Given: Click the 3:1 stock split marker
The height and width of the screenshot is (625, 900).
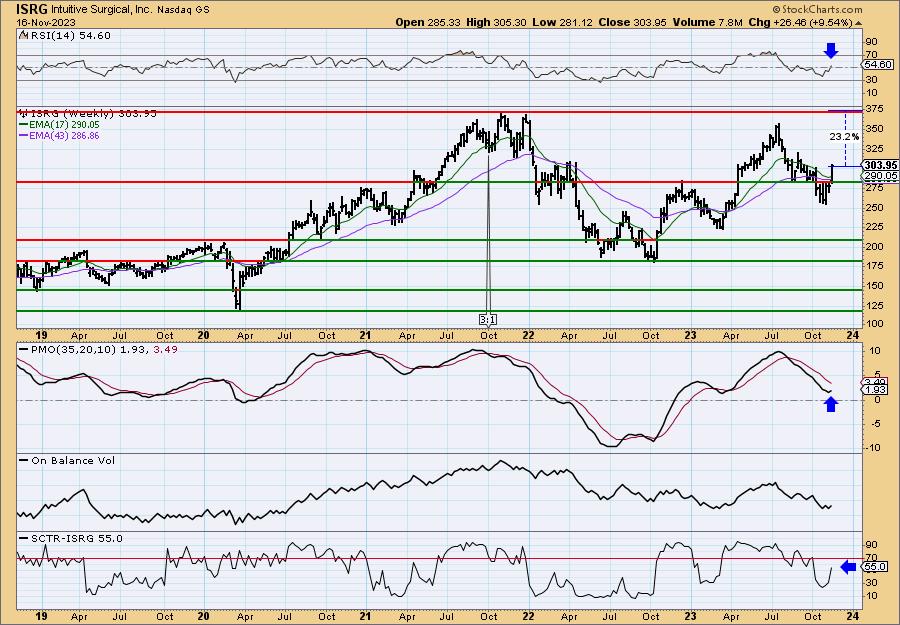Looking at the screenshot, I should (x=488, y=319).
